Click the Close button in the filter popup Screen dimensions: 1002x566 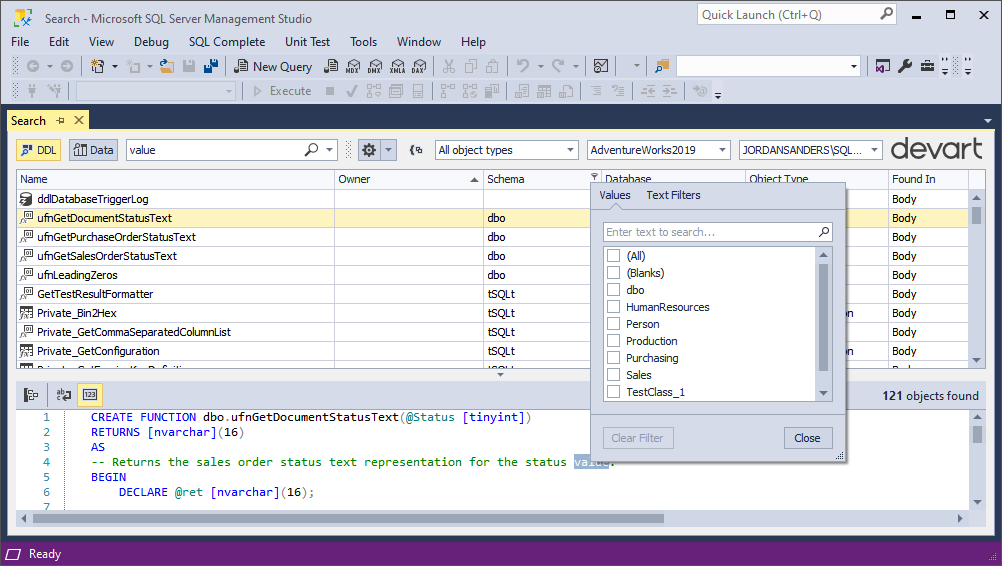pos(808,438)
